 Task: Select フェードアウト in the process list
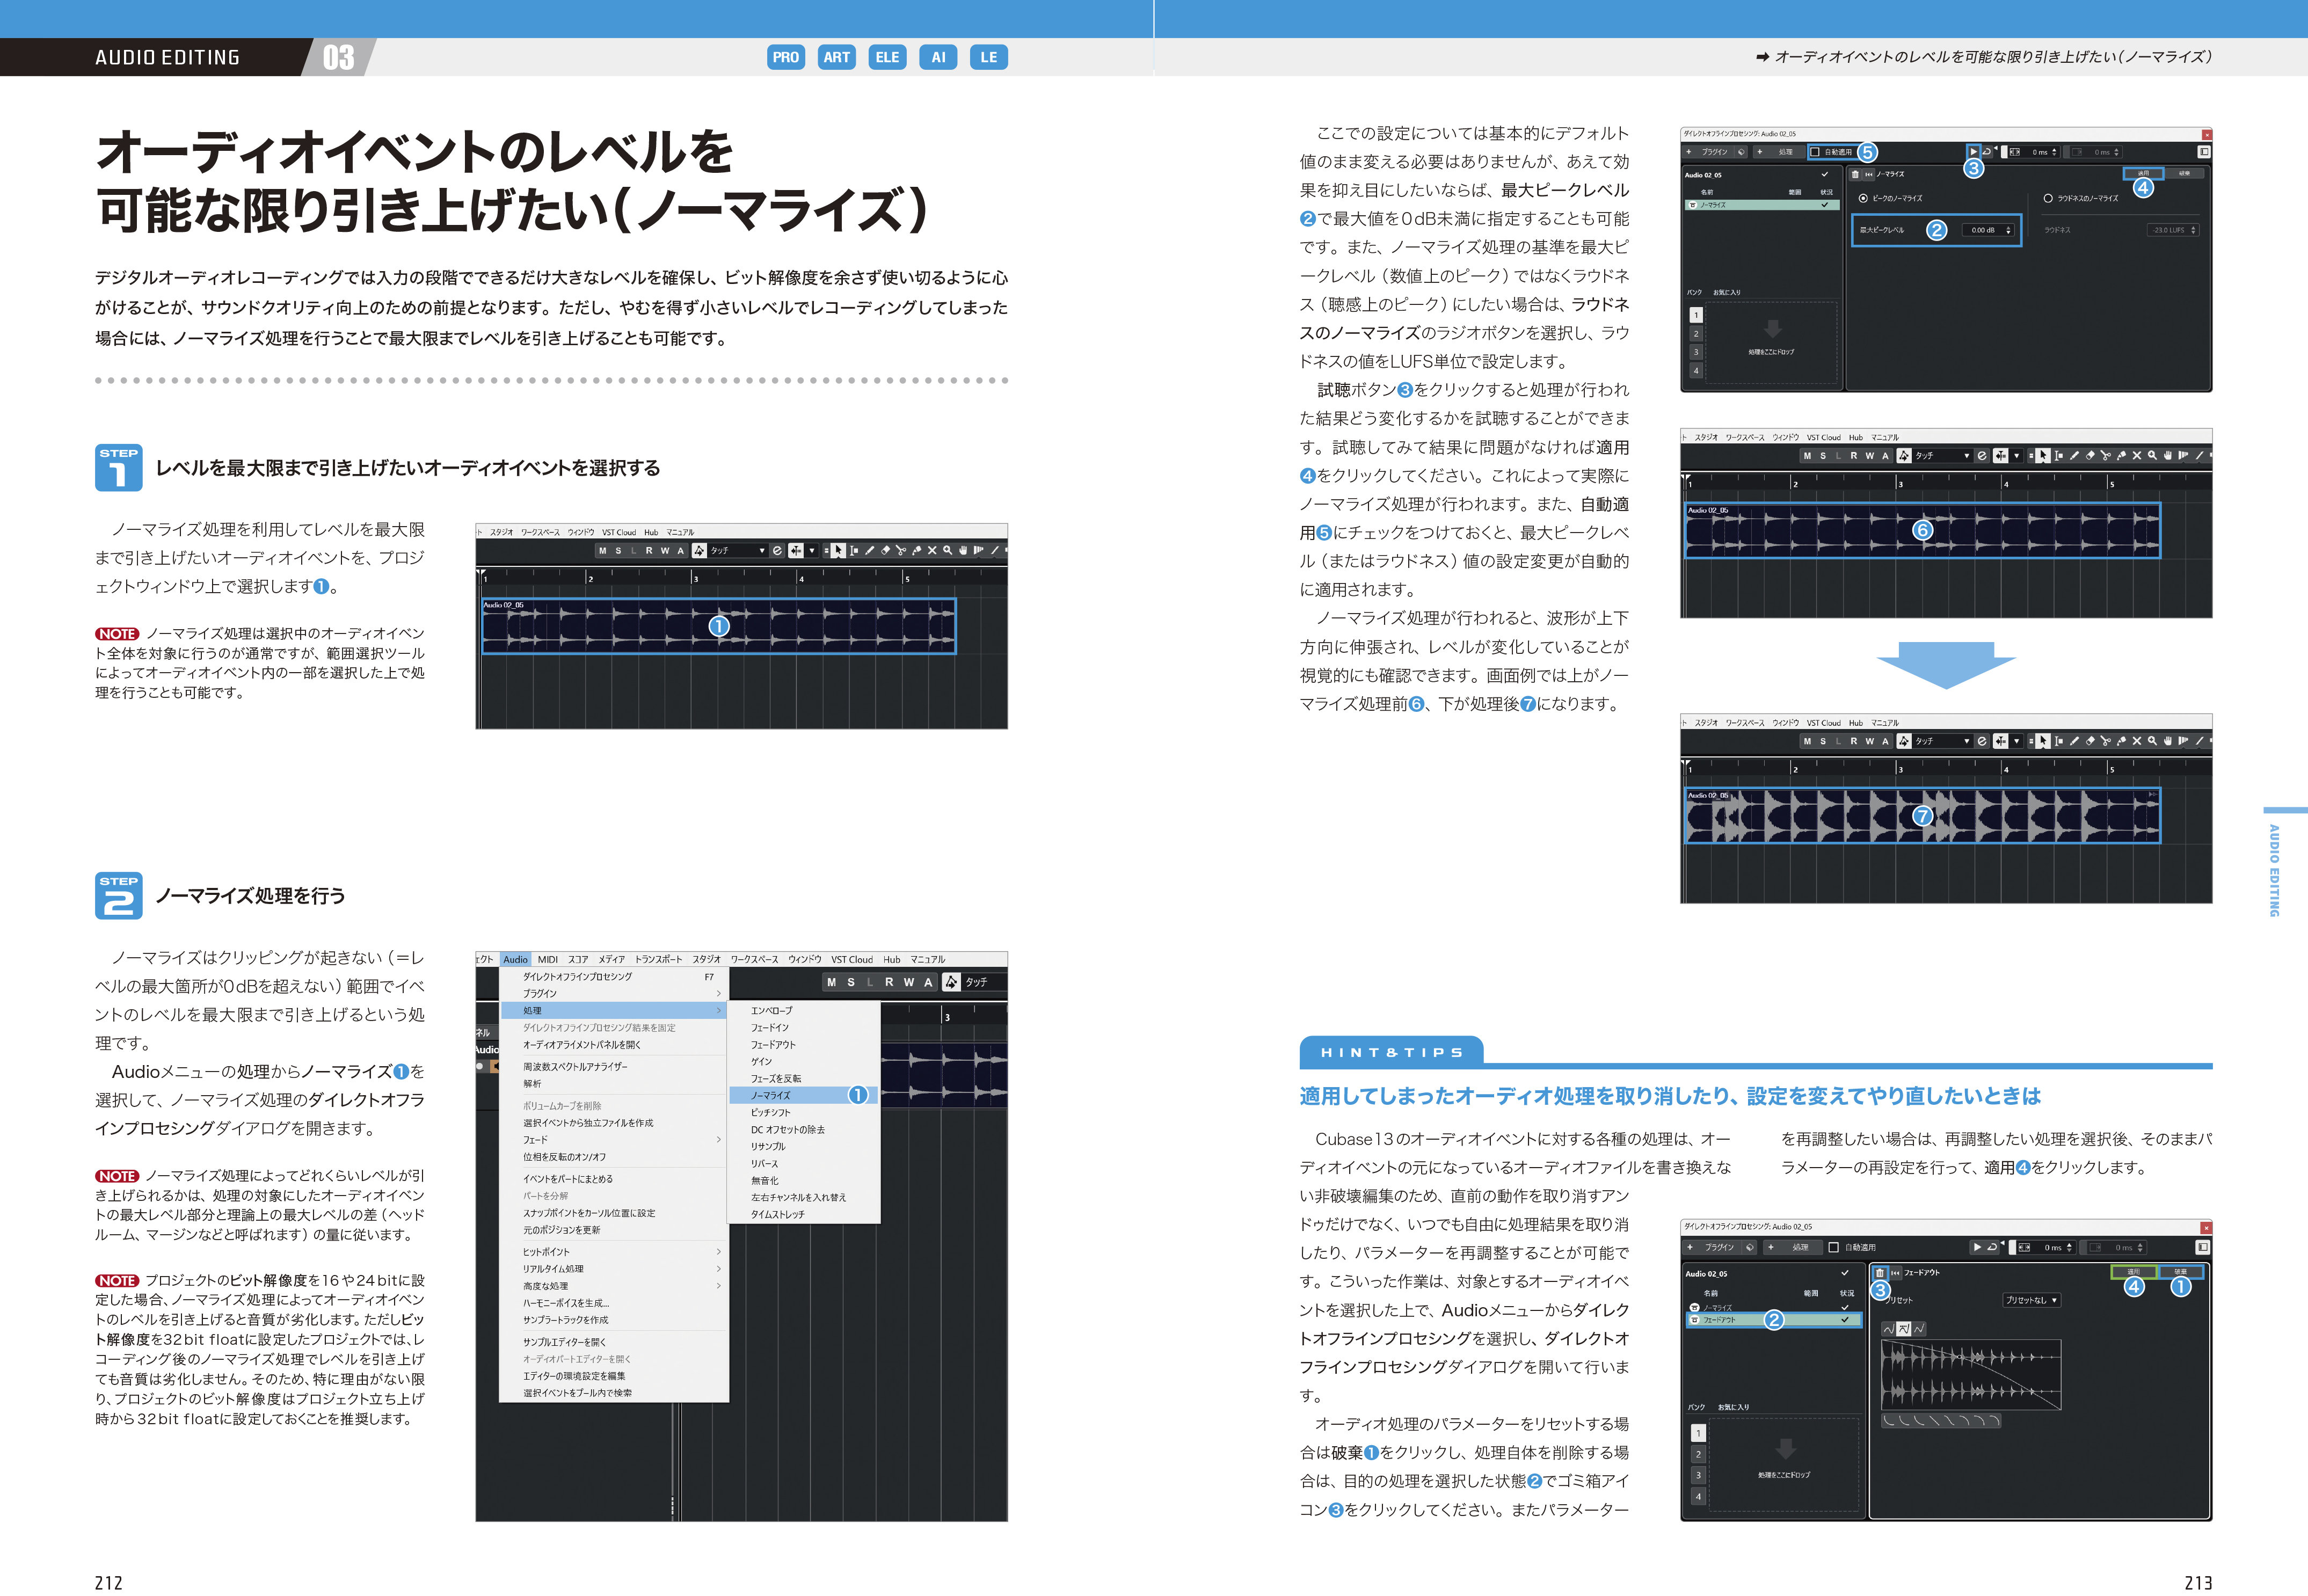pos(1719,1320)
